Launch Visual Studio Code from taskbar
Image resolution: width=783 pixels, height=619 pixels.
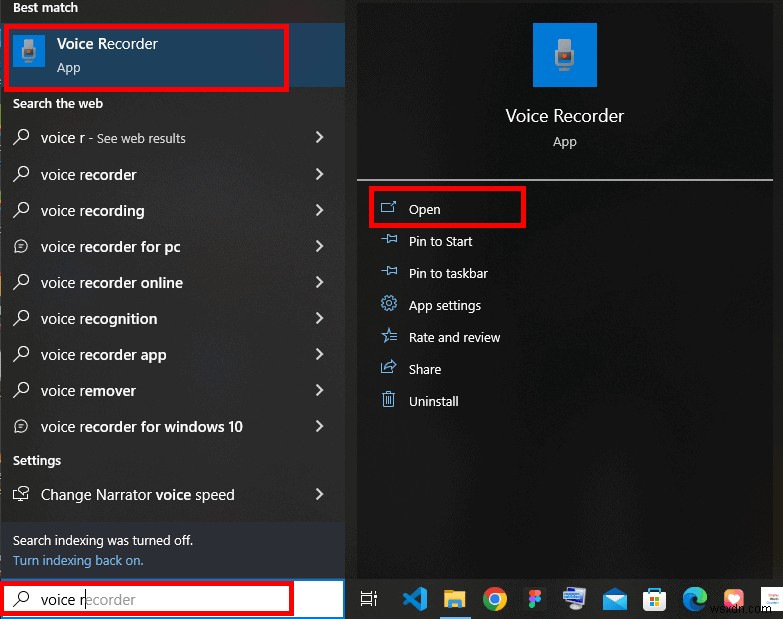click(x=415, y=599)
